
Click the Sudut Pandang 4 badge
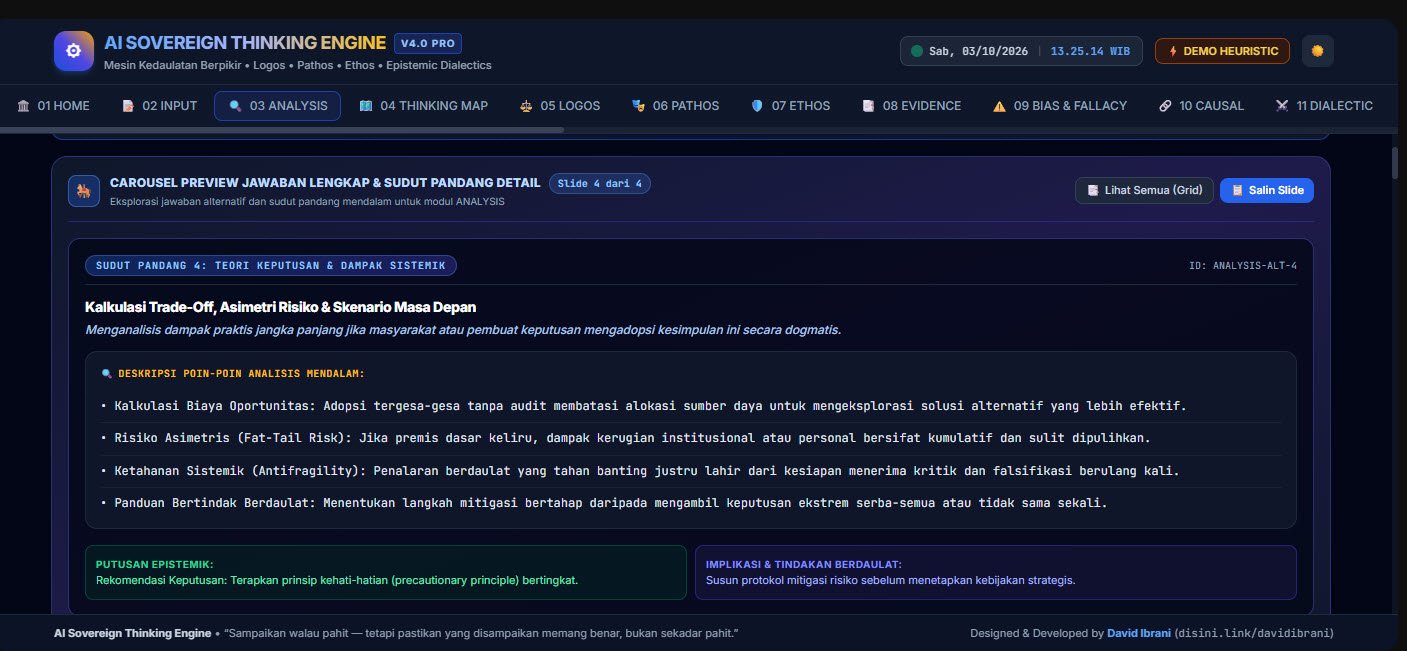click(271, 265)
